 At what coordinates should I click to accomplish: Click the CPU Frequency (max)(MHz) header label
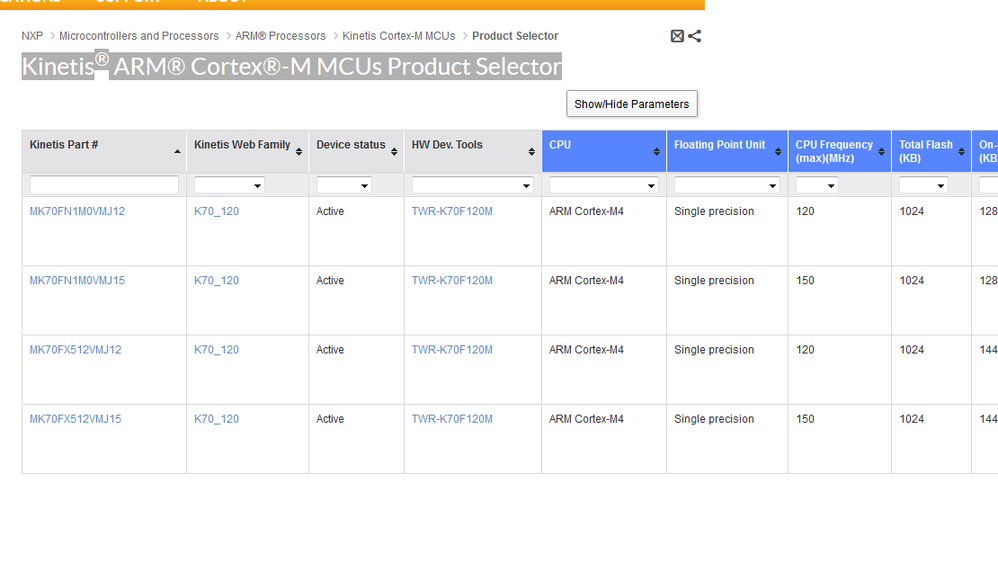pyautogui.click(x=834, y=152)
